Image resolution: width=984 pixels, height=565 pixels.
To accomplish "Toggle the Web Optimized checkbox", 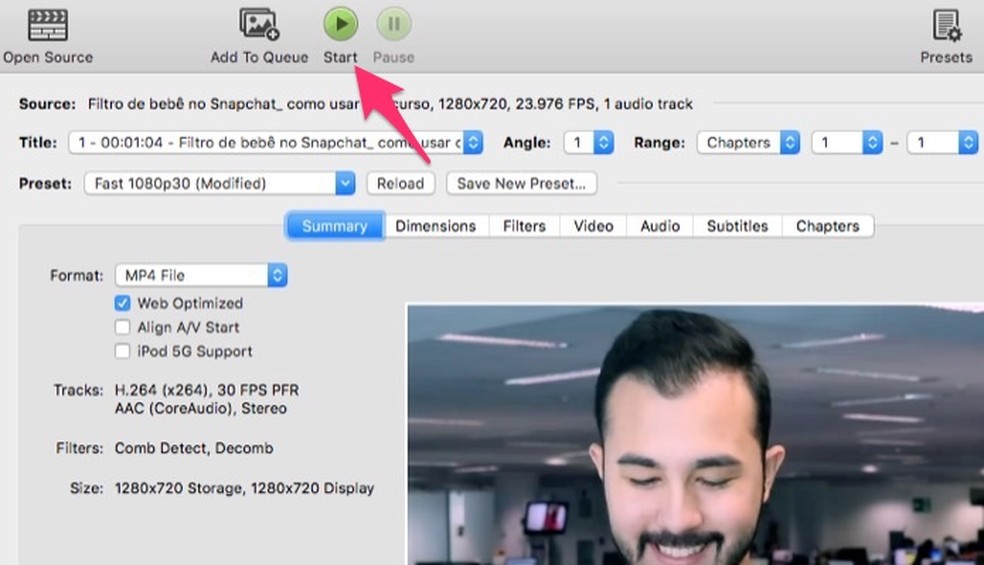I will coord(122,303).
